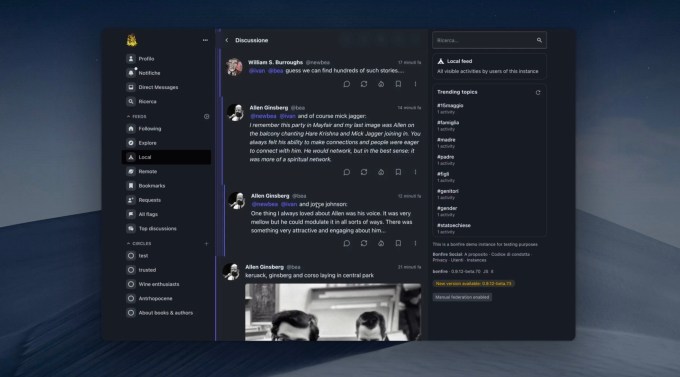The height and width of the screenshot is (377, 680).
Task: Click the Bonfire flame logo
Action: click(x=132, y=40)
